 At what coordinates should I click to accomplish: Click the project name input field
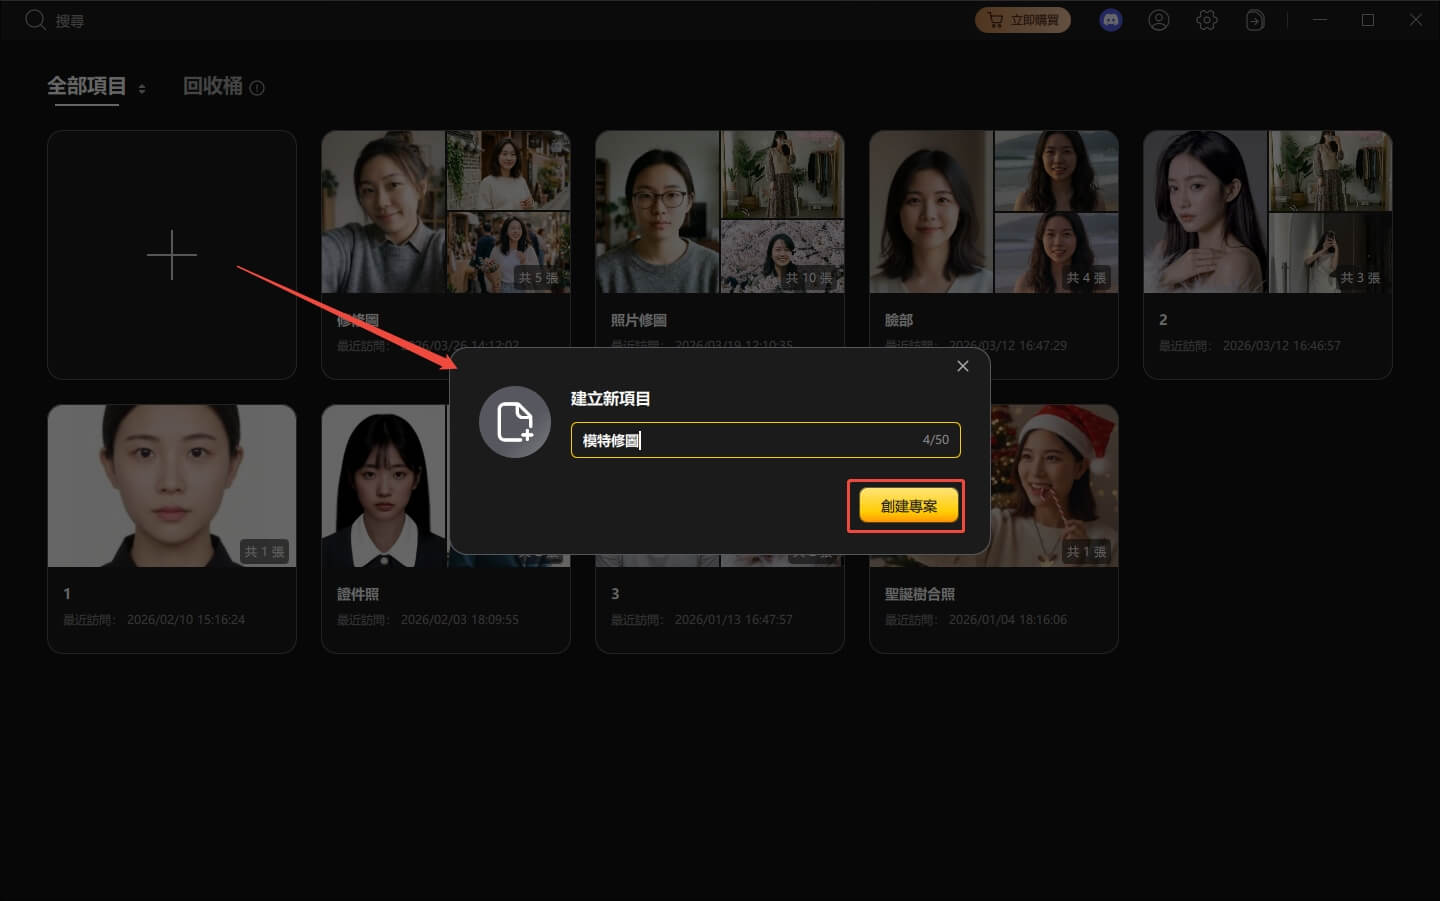(766, 440)
